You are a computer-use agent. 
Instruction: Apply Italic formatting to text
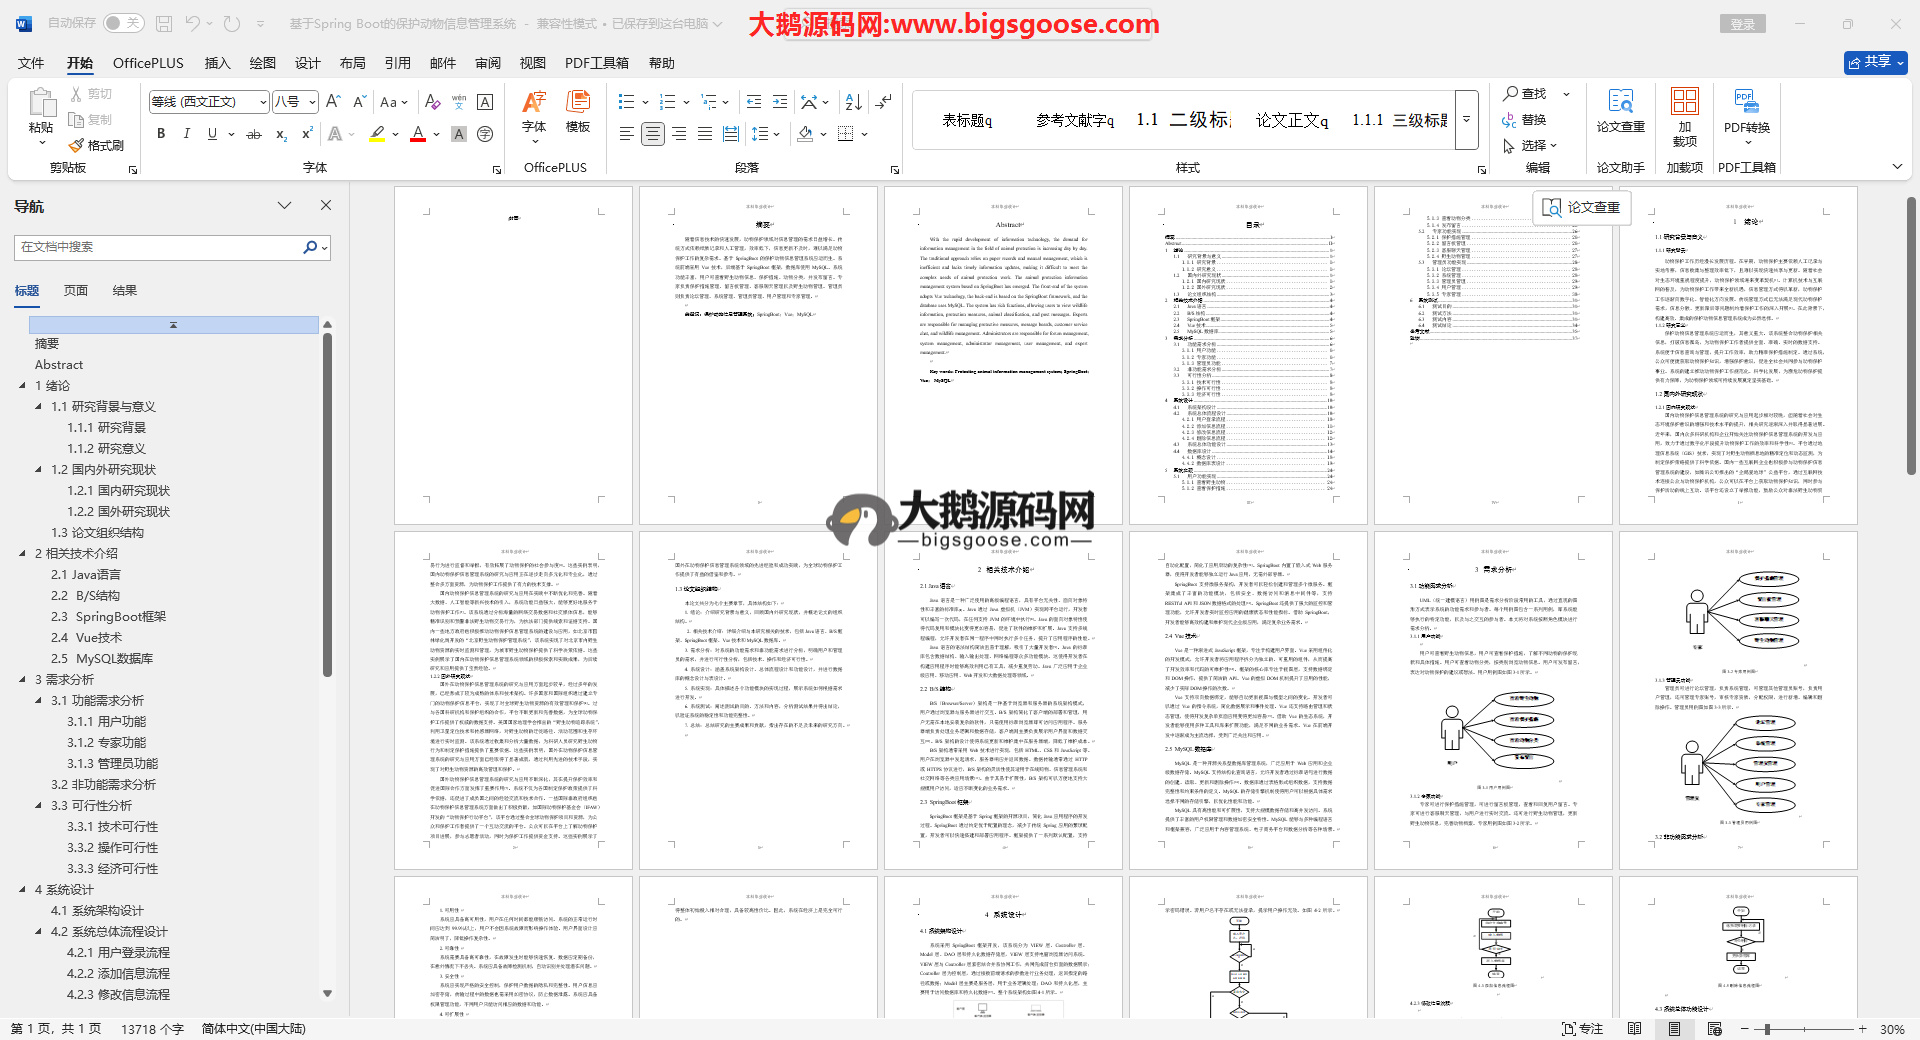coord(186,134)
